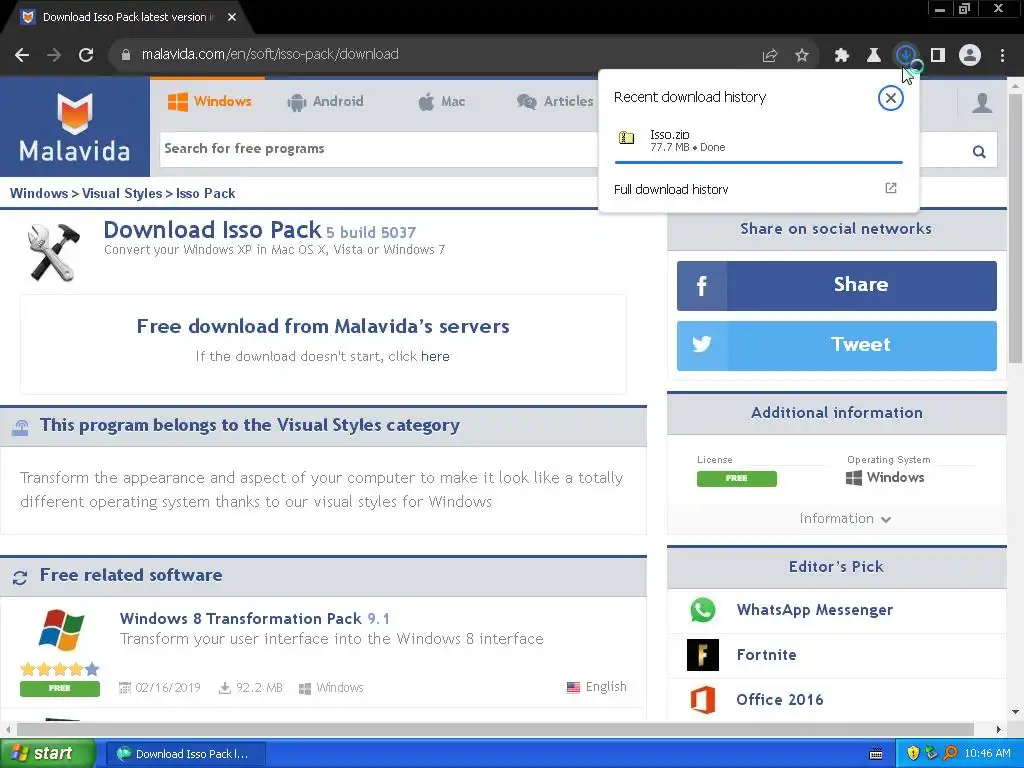Open the Extensions puzzle icon
This screenshot has height=768, width=1024.
tap(842, 56)
